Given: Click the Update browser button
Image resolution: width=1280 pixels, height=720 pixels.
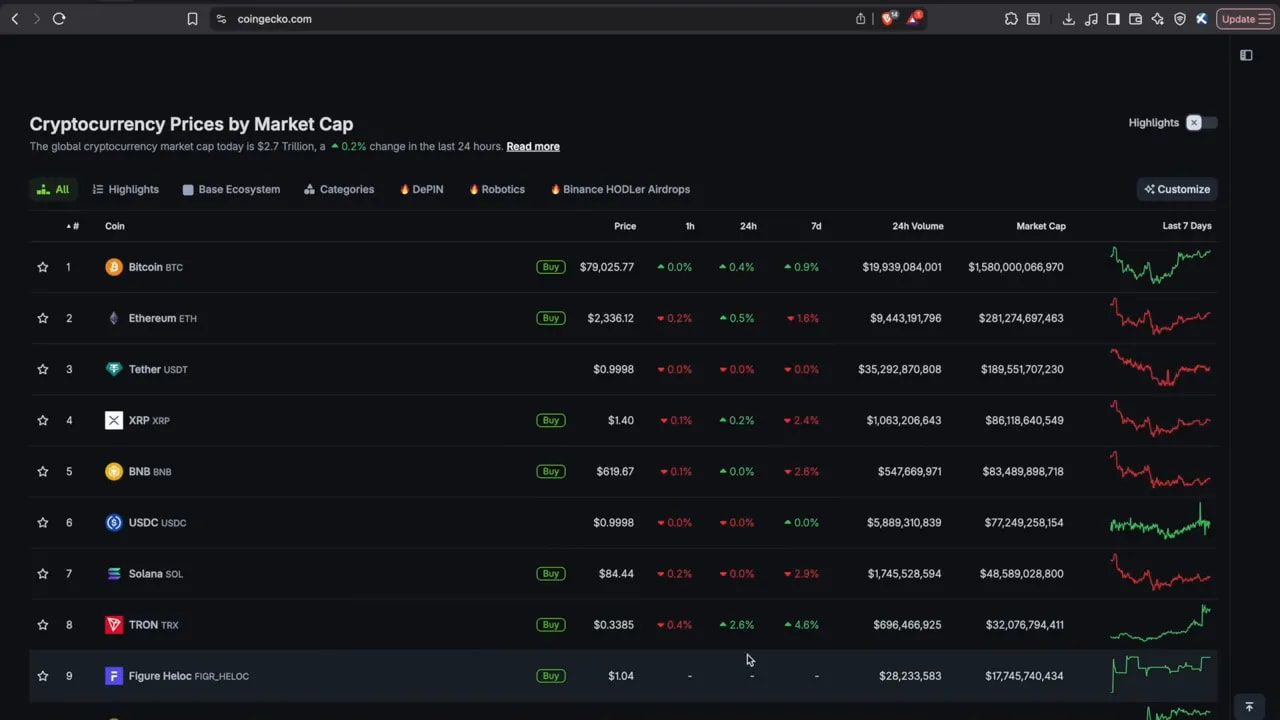Looking at the screenshot, I should click(x=1246, y=19).
